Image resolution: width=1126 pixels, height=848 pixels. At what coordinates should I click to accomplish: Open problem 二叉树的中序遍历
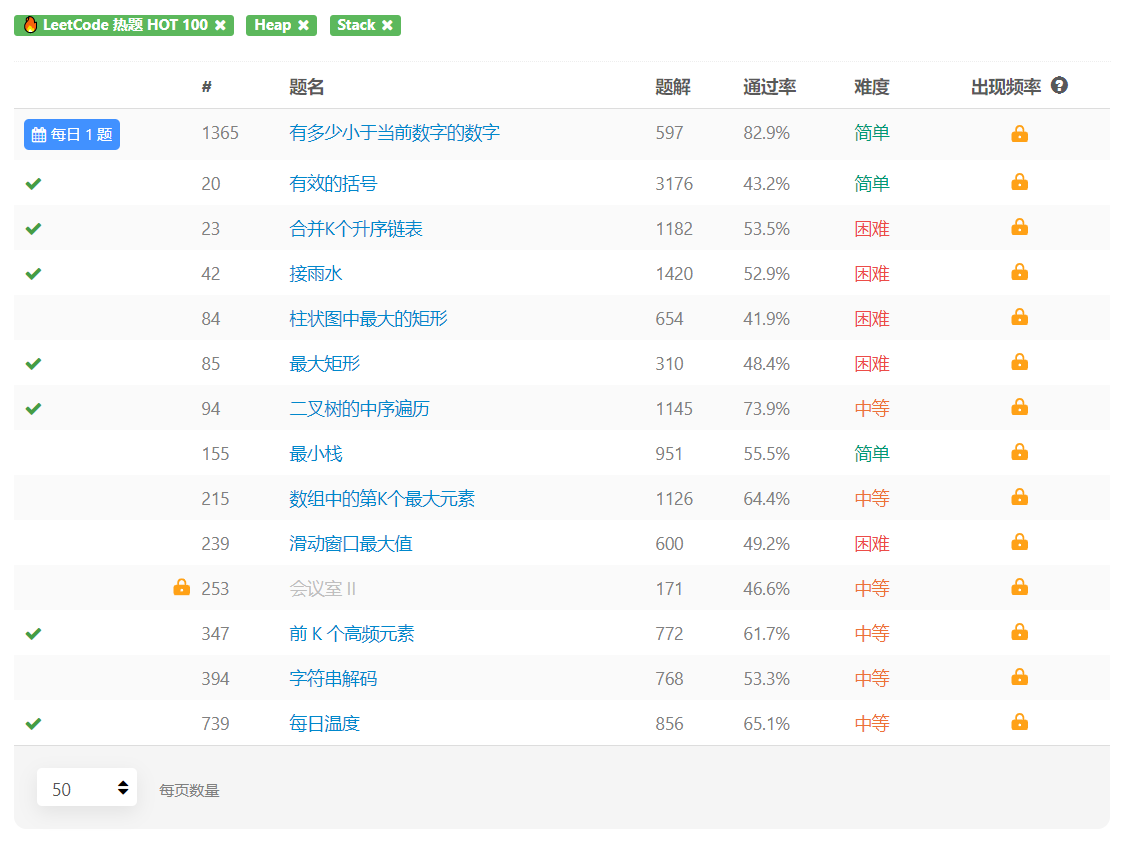click(x=359, y=409)
